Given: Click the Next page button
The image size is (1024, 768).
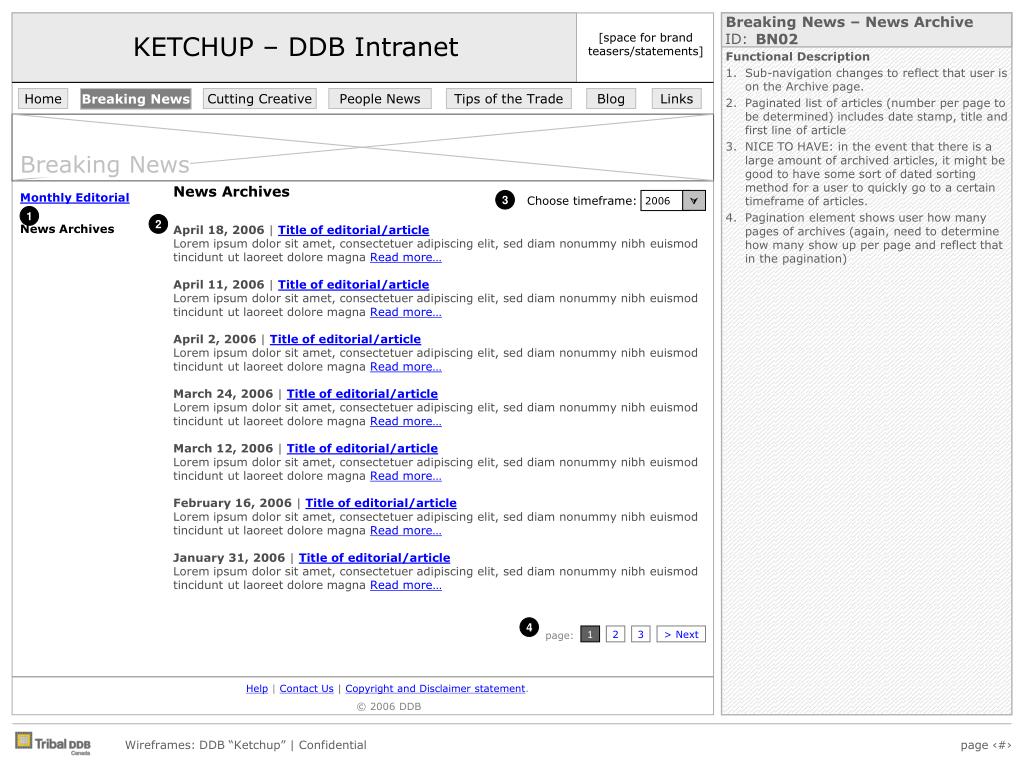Looking at the screenshot, I should point(681,634).
